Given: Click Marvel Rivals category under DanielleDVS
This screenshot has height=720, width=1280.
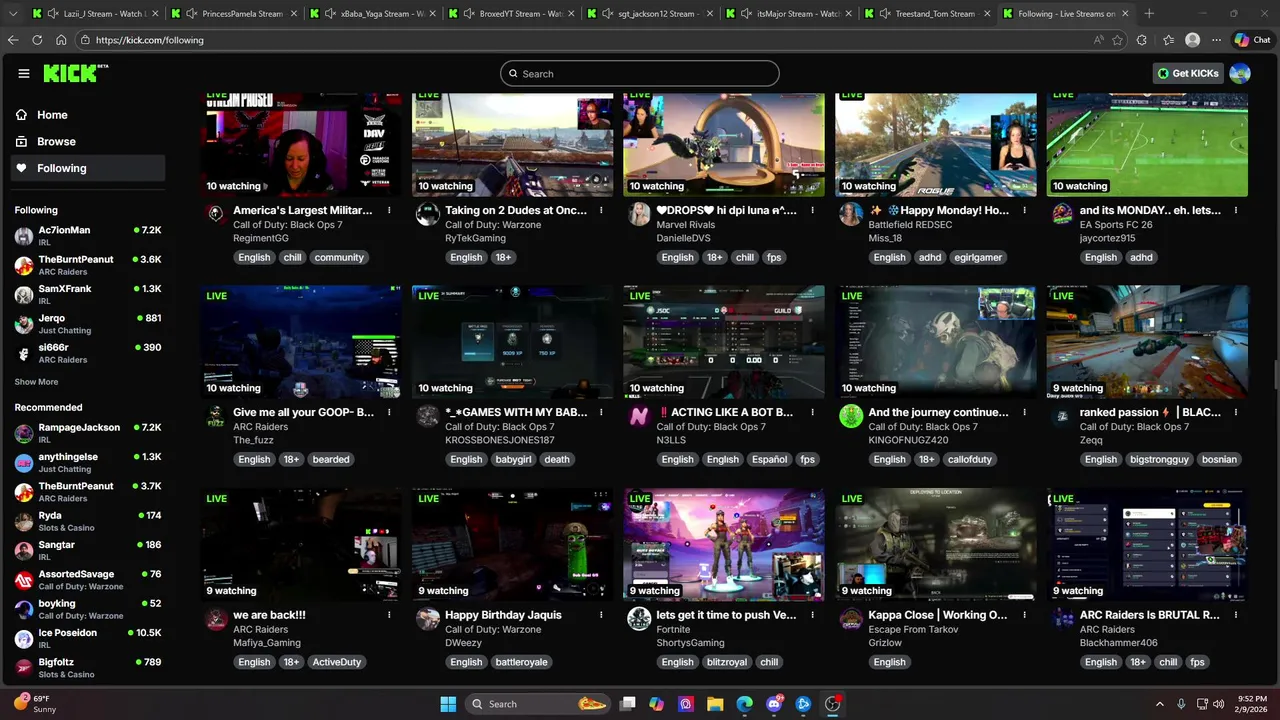Looking at the screenshot, I should click(686, 225).
